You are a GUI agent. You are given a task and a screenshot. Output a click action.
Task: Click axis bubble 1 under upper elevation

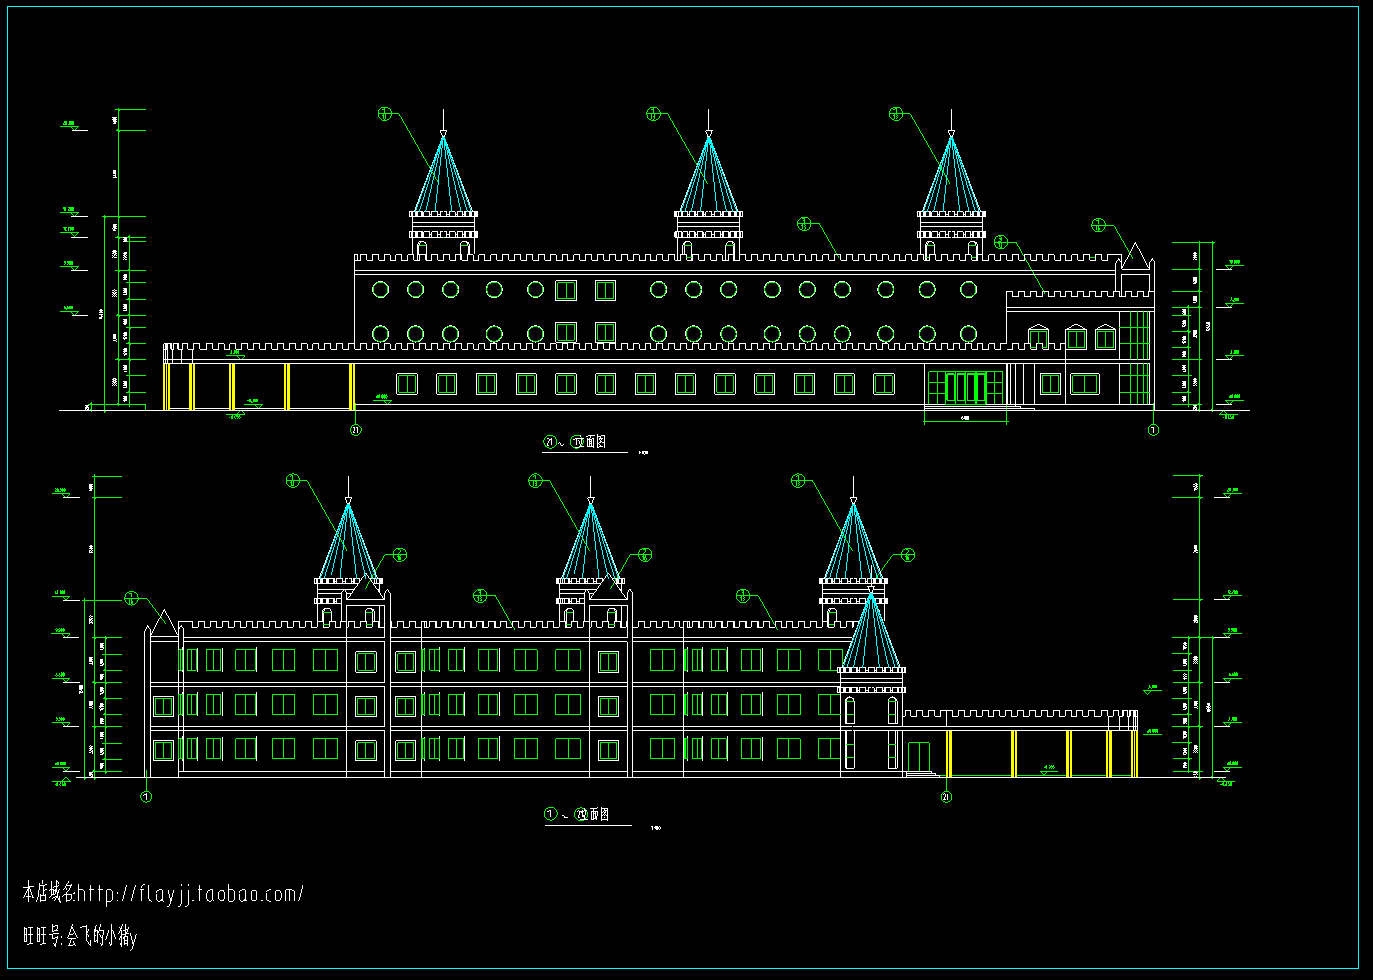[1153, 430]
